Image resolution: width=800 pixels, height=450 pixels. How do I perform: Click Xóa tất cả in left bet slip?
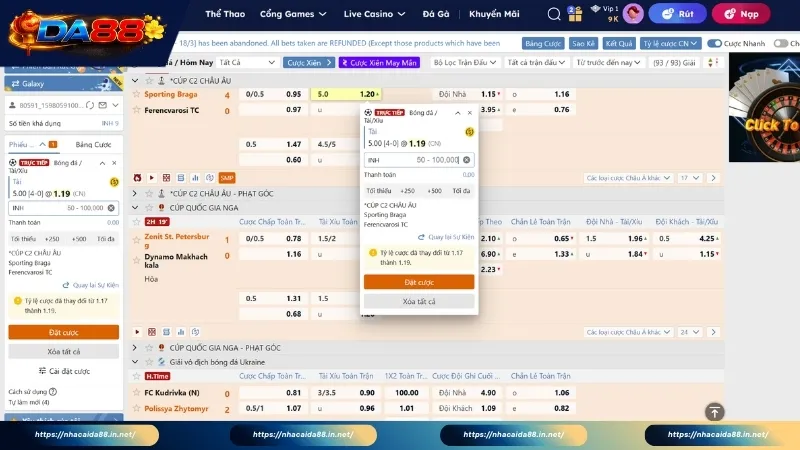pos(63,351)
